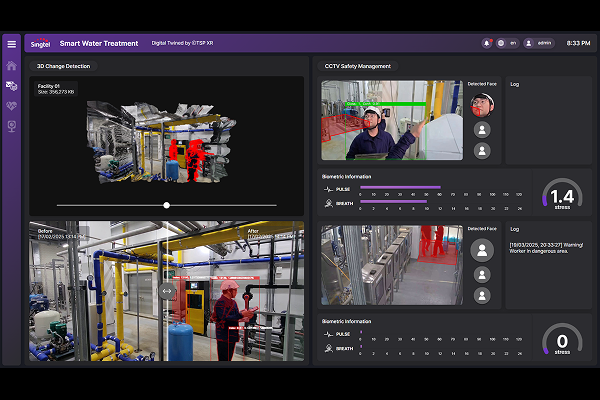Click second empty face placeholder in top camera
The image size is (600, 400).
[482, 151]
